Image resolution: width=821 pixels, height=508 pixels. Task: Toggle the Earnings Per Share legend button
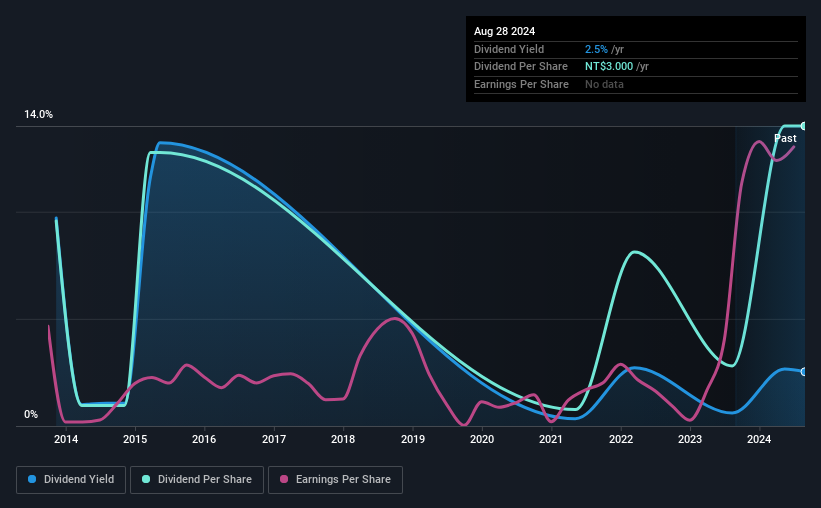tap(335, 480)
